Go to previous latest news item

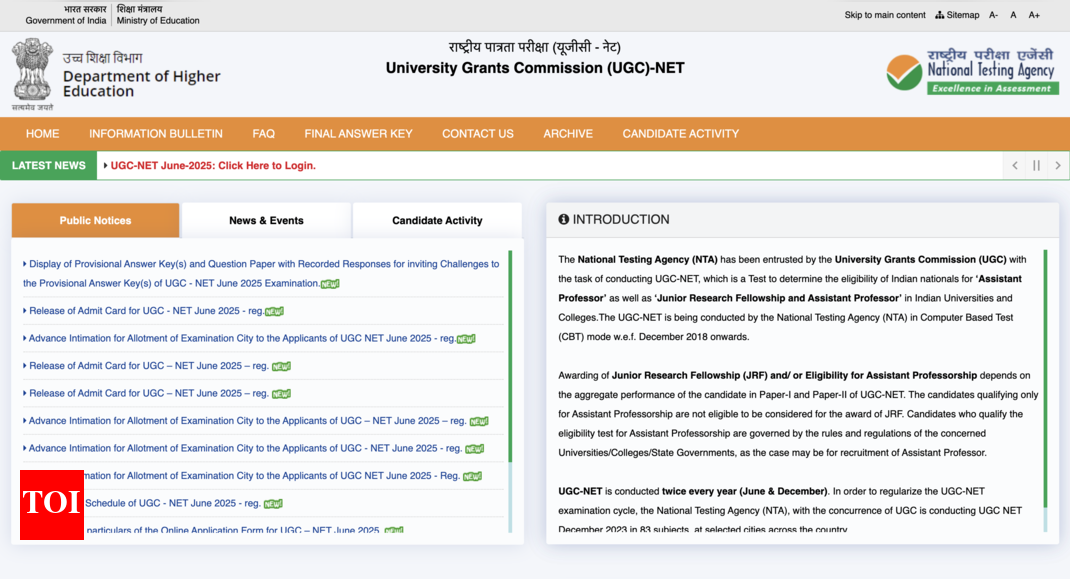tap(1015, 165)
